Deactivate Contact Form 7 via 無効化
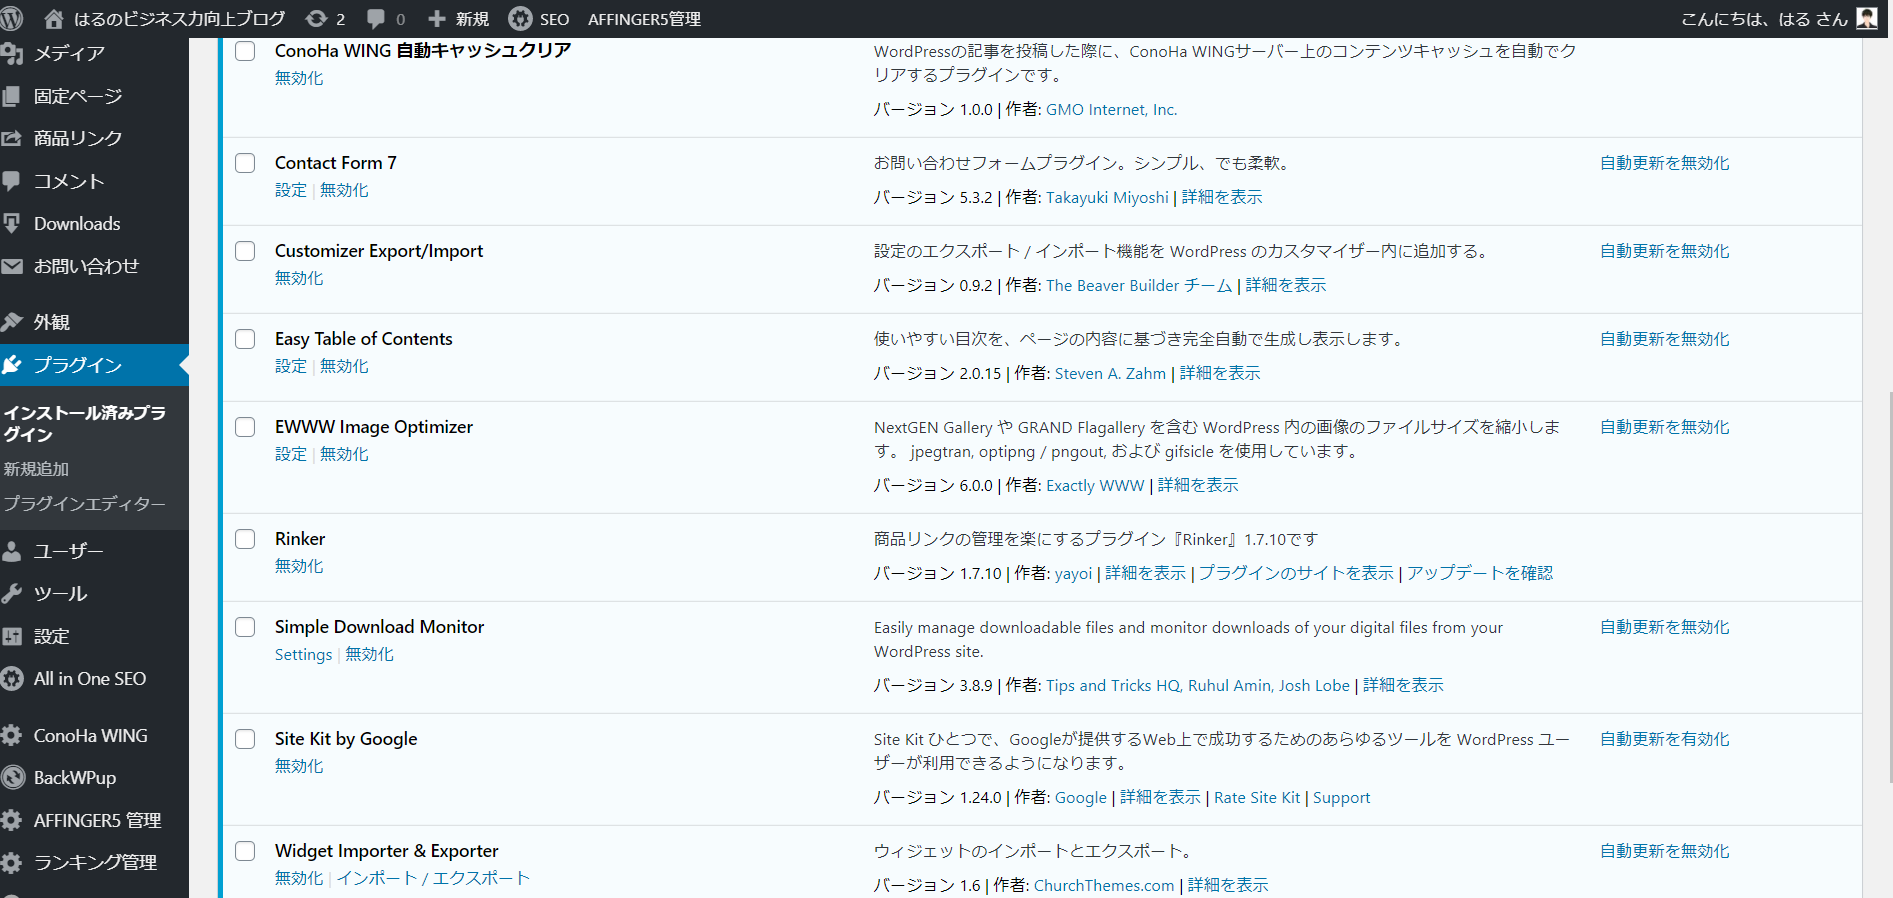This screenshot has height=898, width=1893. tap(344, 190)
